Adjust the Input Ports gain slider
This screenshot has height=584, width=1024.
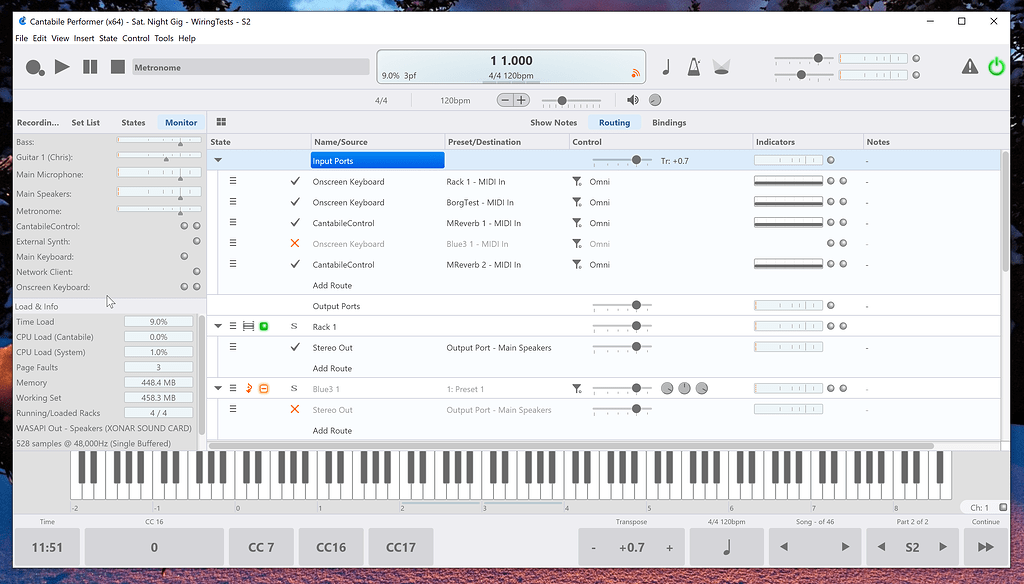point(622,160)
